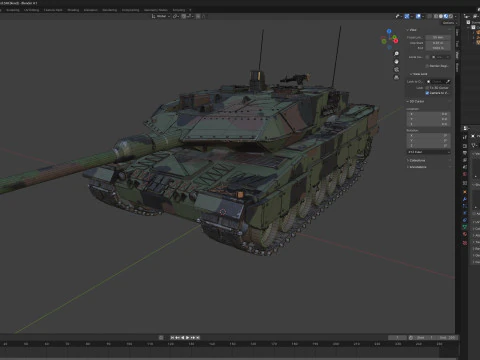The width and height of the screenshot is (480, 360).
Task: Enable Lock To 3D Cursor checkbox
Action: 427,88
